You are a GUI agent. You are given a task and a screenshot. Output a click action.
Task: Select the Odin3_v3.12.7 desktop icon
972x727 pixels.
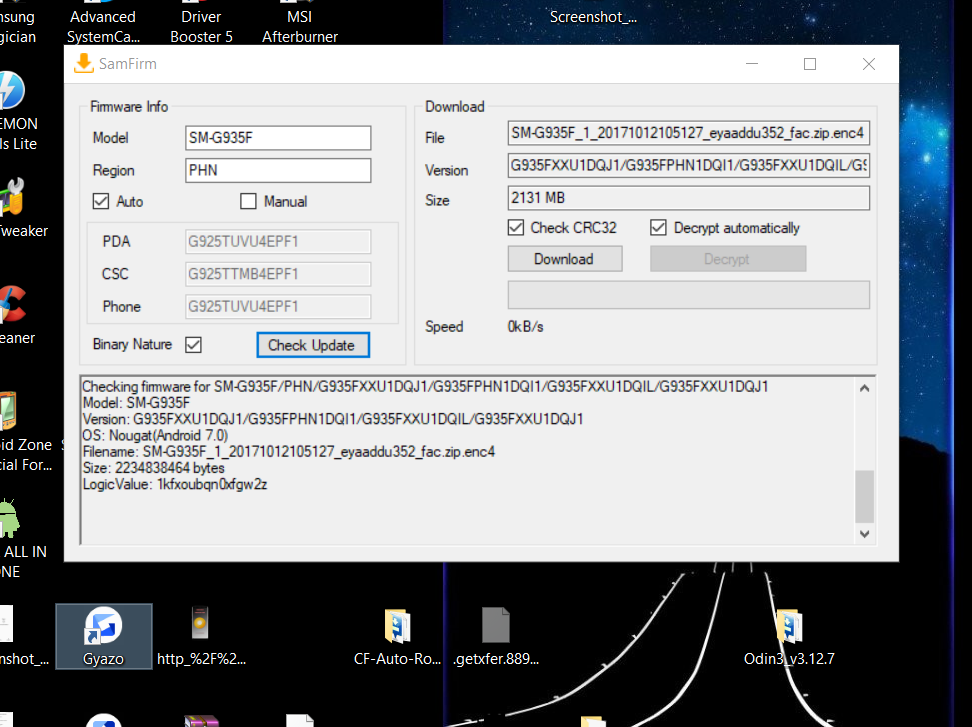(789, 637)
